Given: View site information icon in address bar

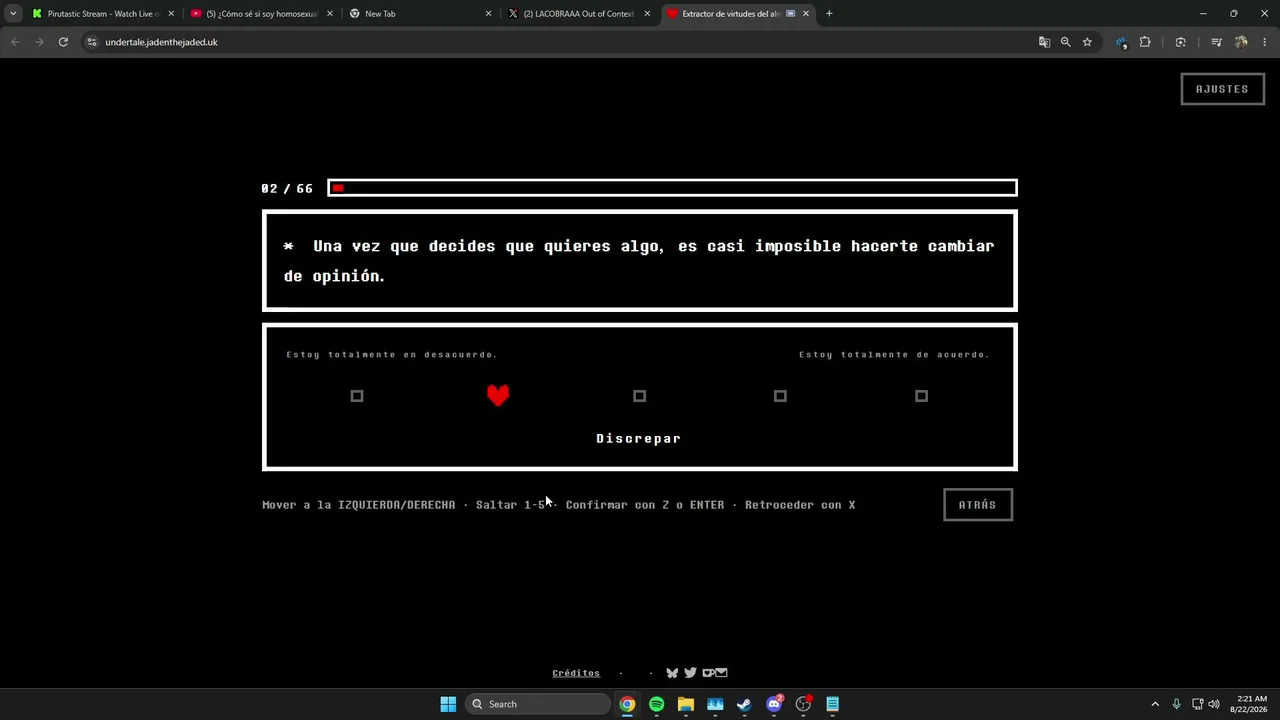Looking at the screenshot, I should point(92,42).
